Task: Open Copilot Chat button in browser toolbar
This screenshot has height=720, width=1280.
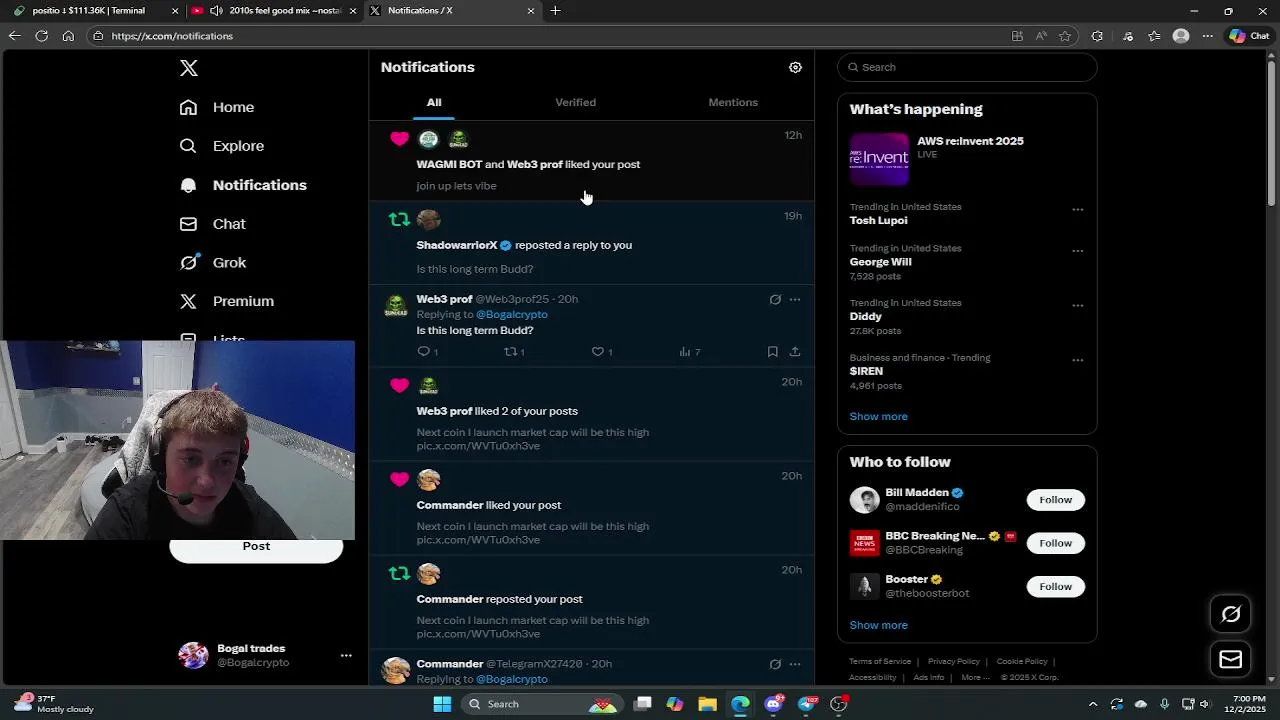Action: click(1250, 36)
